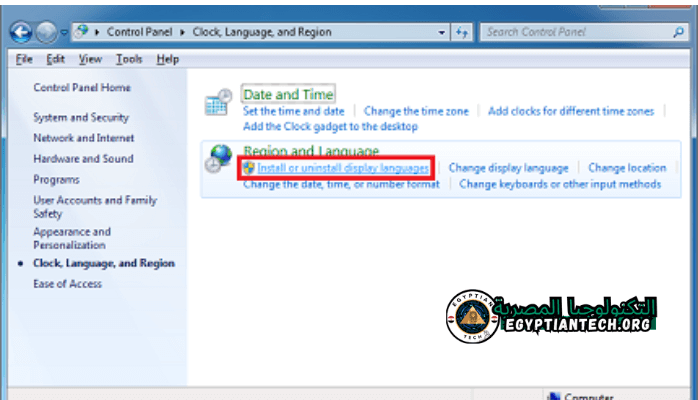
Task: Click Add clocks for different time zones
Action: point(571,111)
